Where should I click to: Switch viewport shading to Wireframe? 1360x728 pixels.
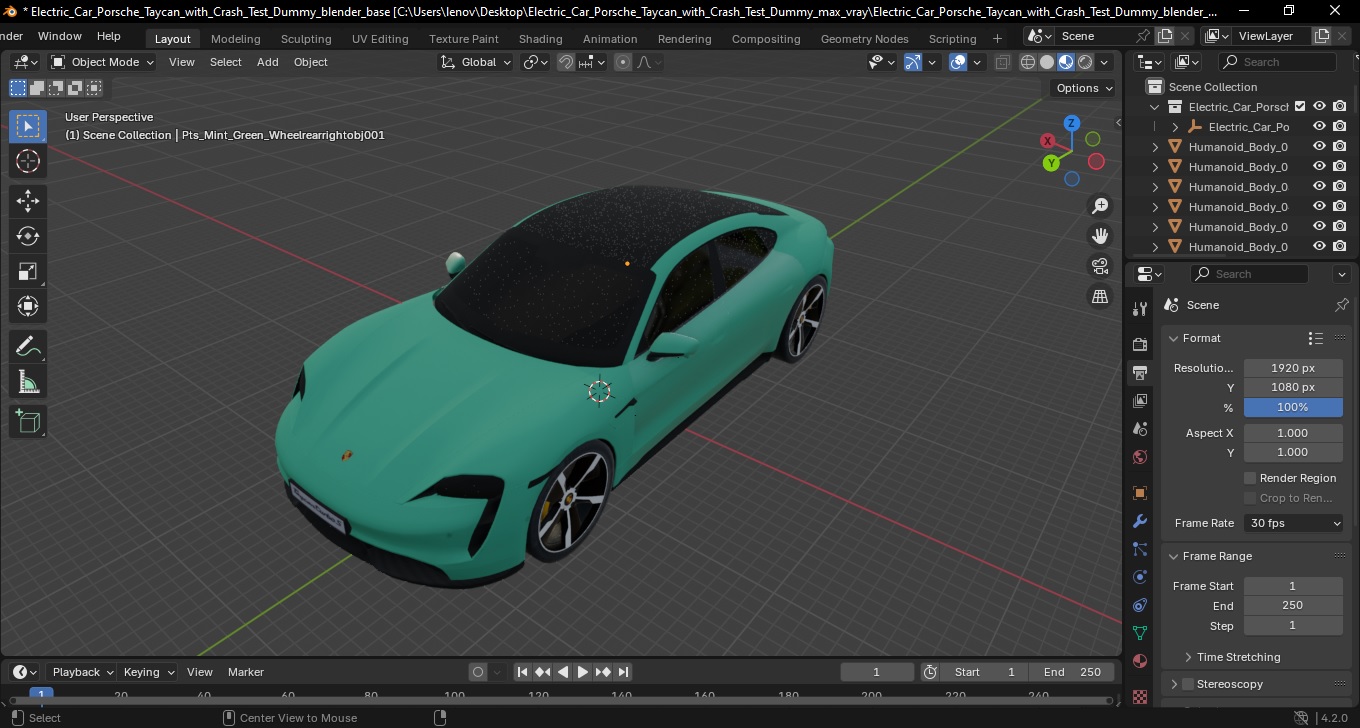pyautogui.click(x=1028, y=62)
